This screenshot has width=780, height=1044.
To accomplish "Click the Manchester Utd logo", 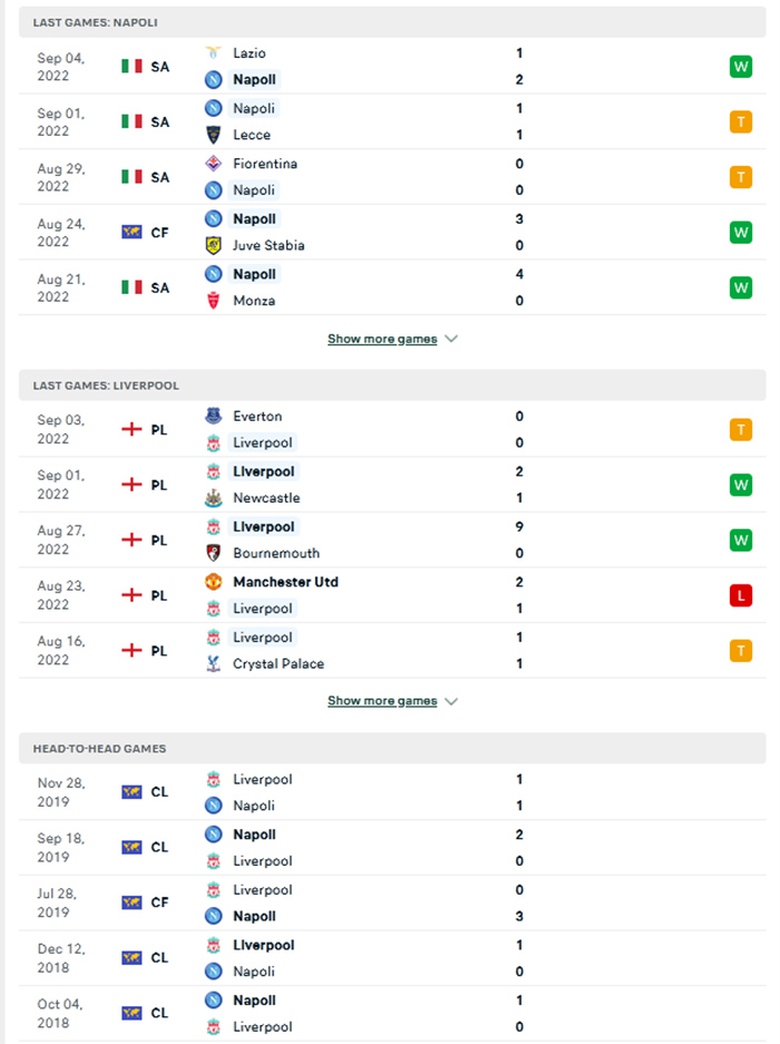I will 213,582.
